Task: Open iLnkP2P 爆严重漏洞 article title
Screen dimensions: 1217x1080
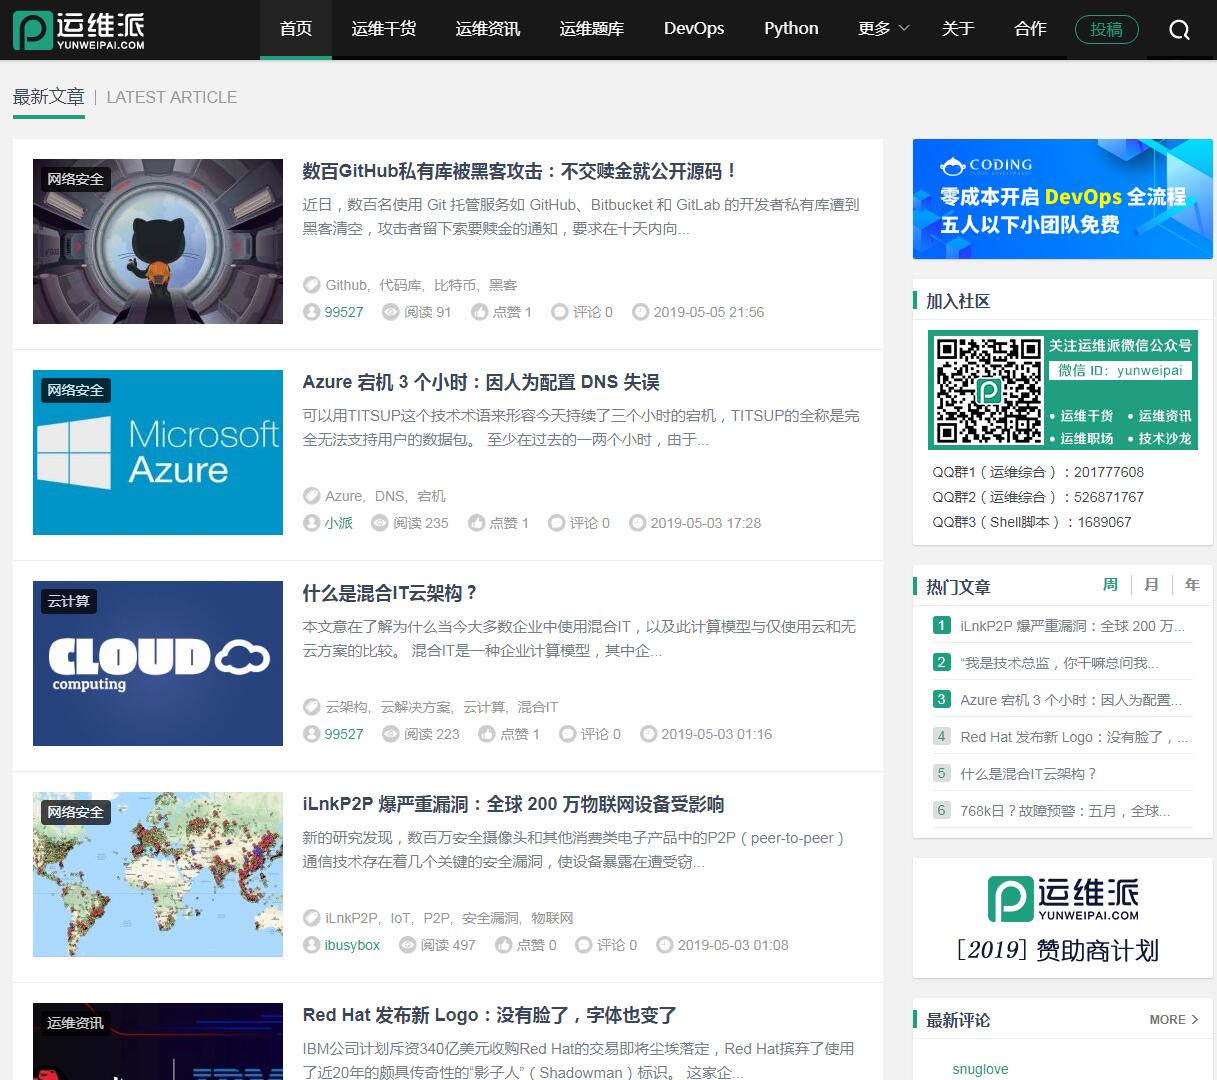Action: pyautogui.click(x=513, y=805)
